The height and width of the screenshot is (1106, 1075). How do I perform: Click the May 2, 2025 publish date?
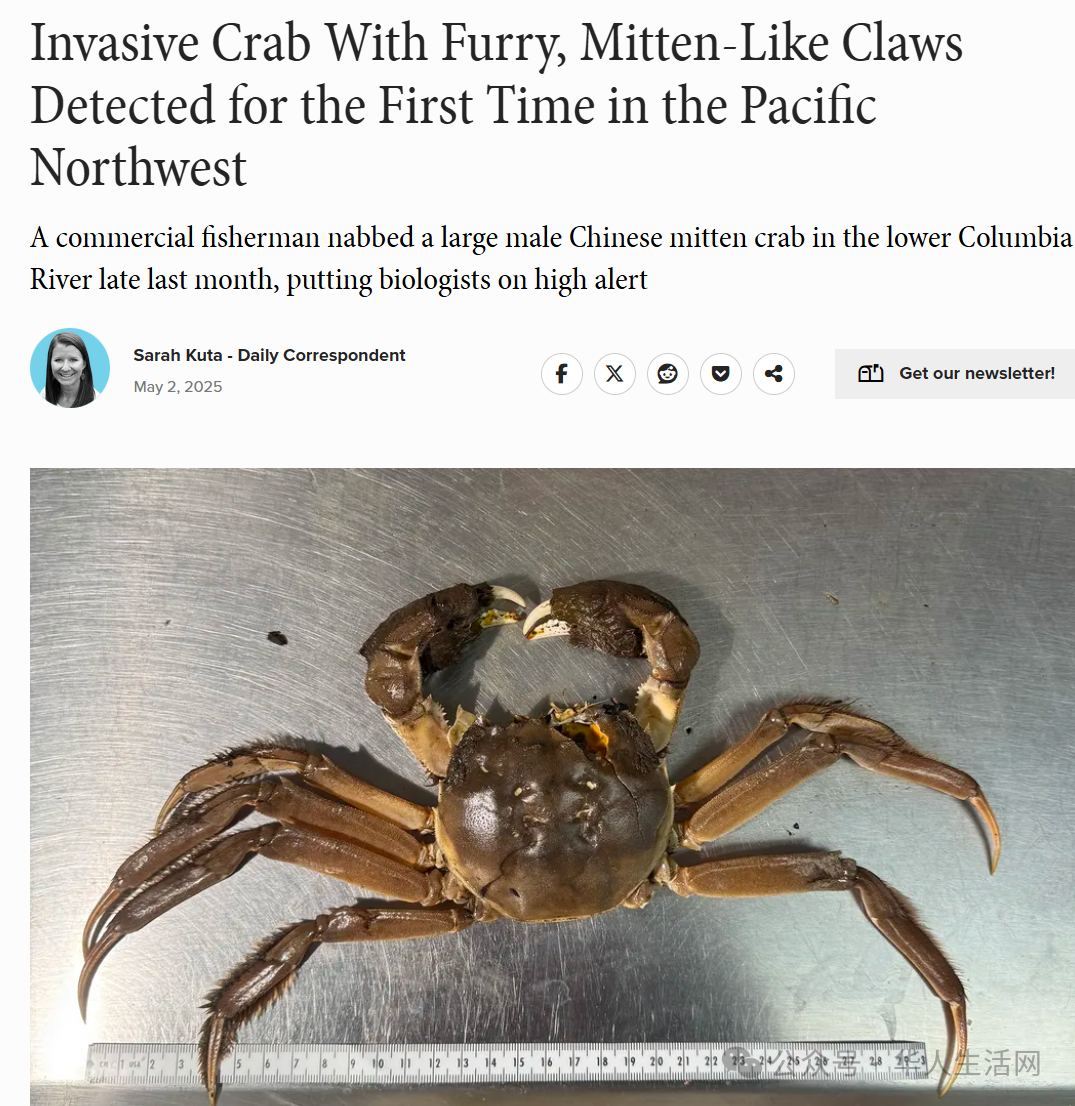click(x=178, y=387)
